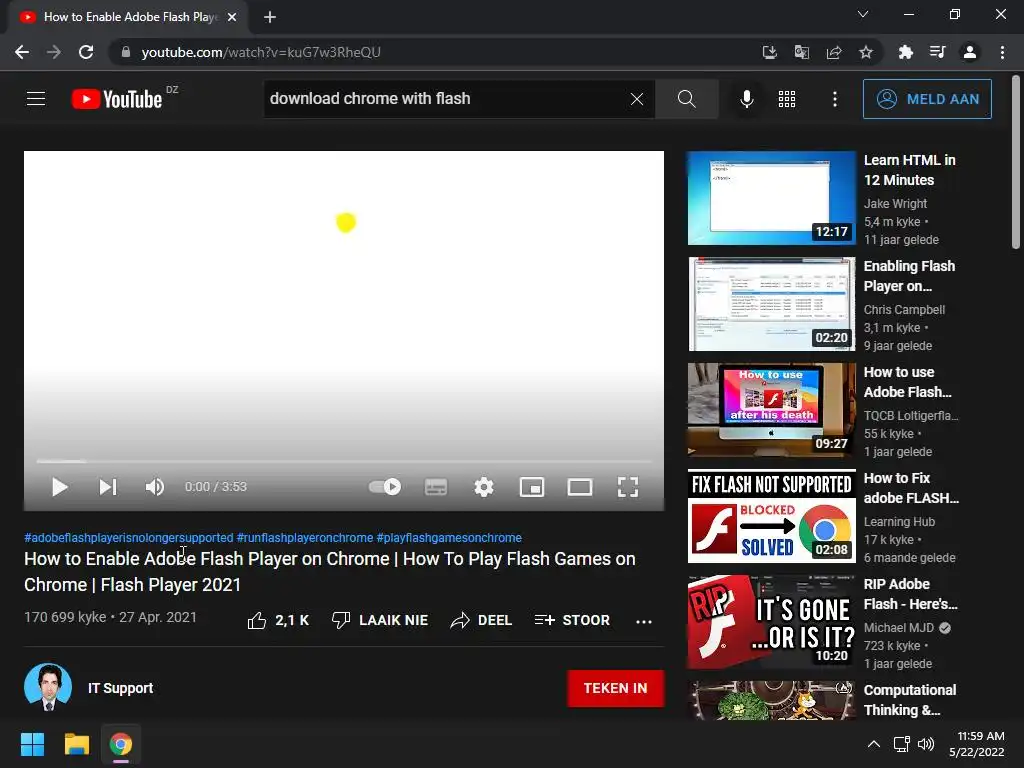Subscribe with the TEKEN IN button
Viewport: 1024px width, 768px height.
point(615,688)
